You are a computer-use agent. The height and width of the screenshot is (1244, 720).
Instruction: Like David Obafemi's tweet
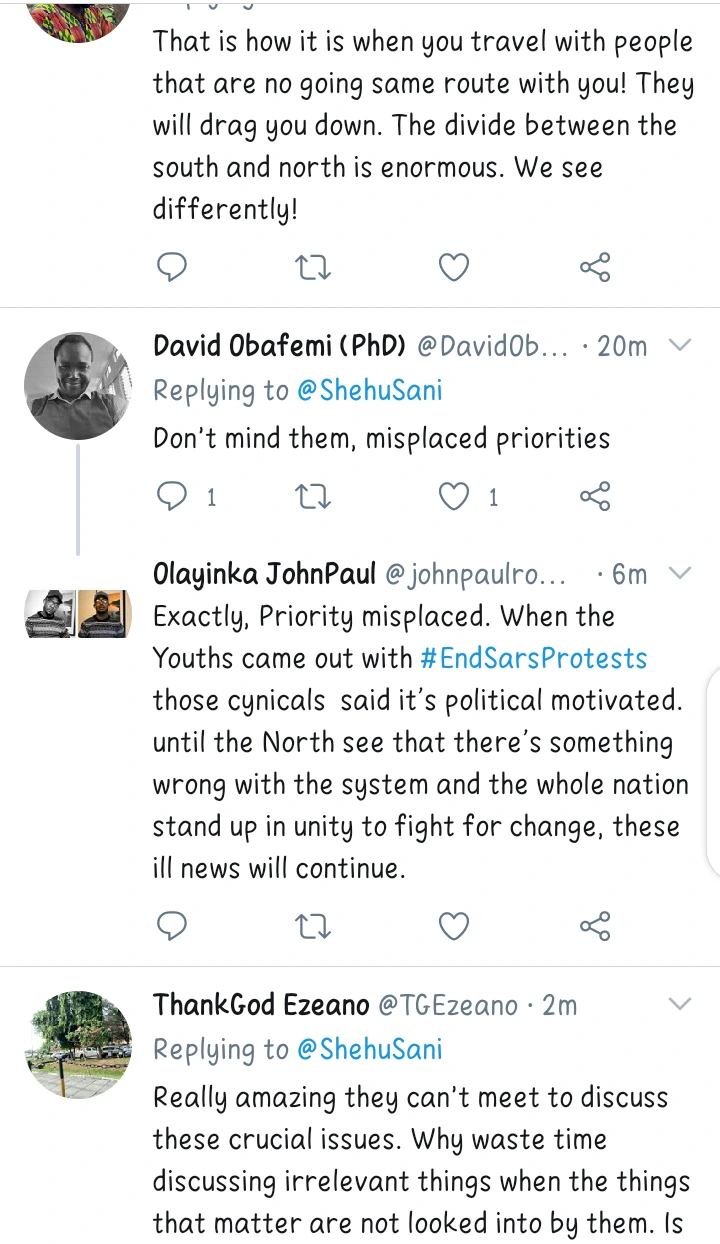click(x=455, y=496)
